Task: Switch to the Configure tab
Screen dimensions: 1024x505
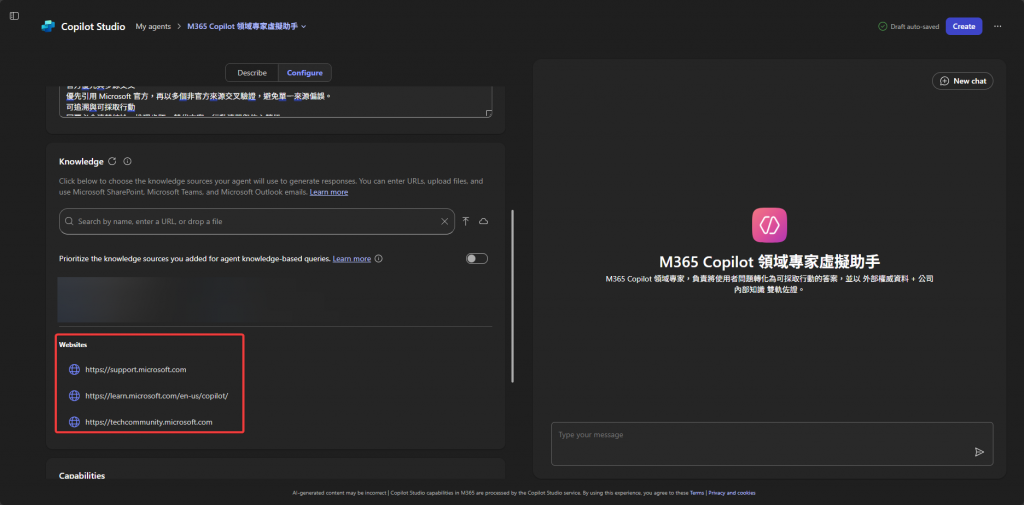Action: [x=305, y=73]
